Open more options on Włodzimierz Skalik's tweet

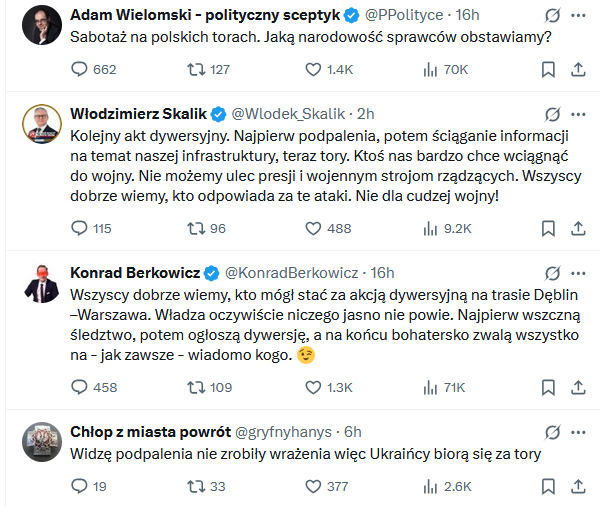tap(578, 113)
